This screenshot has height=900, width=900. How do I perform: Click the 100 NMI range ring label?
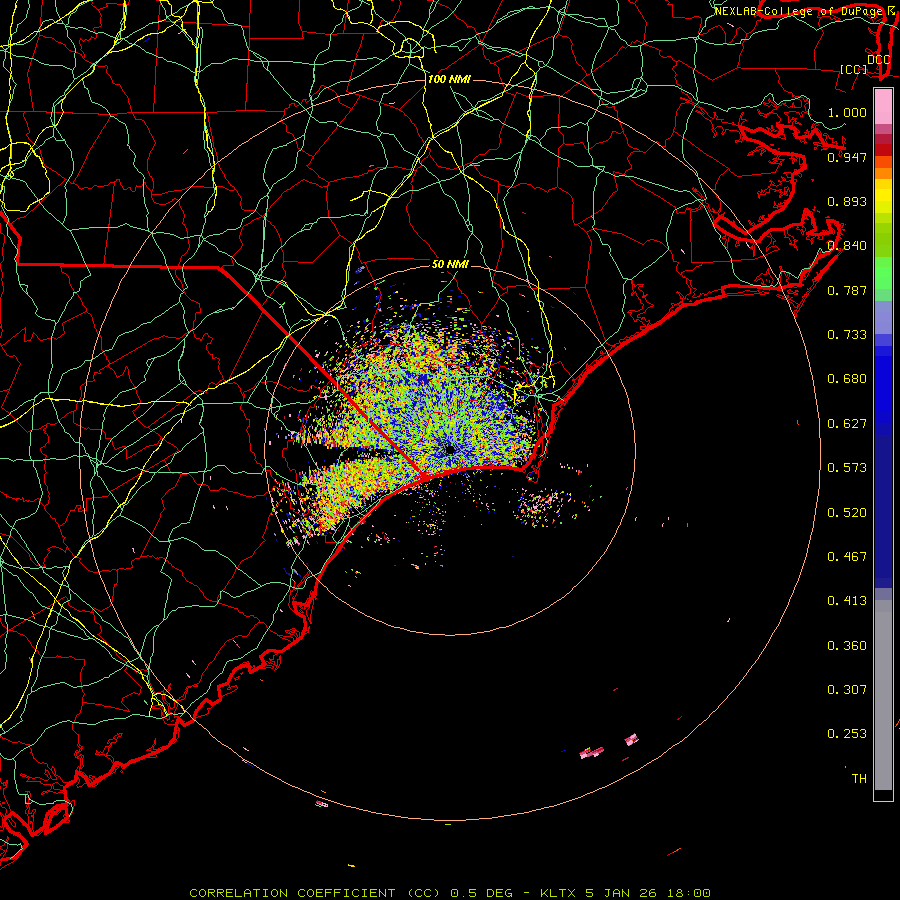[449, 79]
